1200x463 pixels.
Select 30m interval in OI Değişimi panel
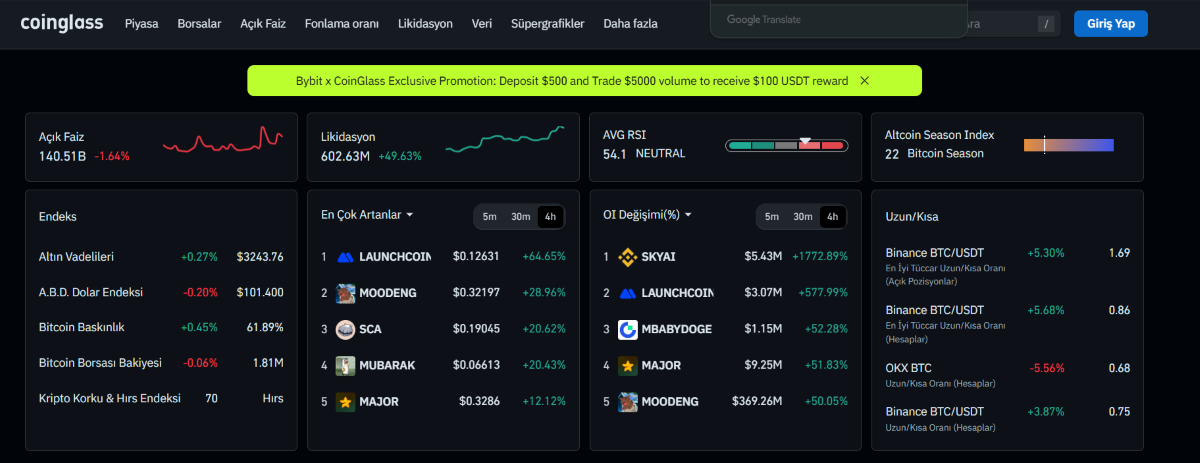point(803,217)
